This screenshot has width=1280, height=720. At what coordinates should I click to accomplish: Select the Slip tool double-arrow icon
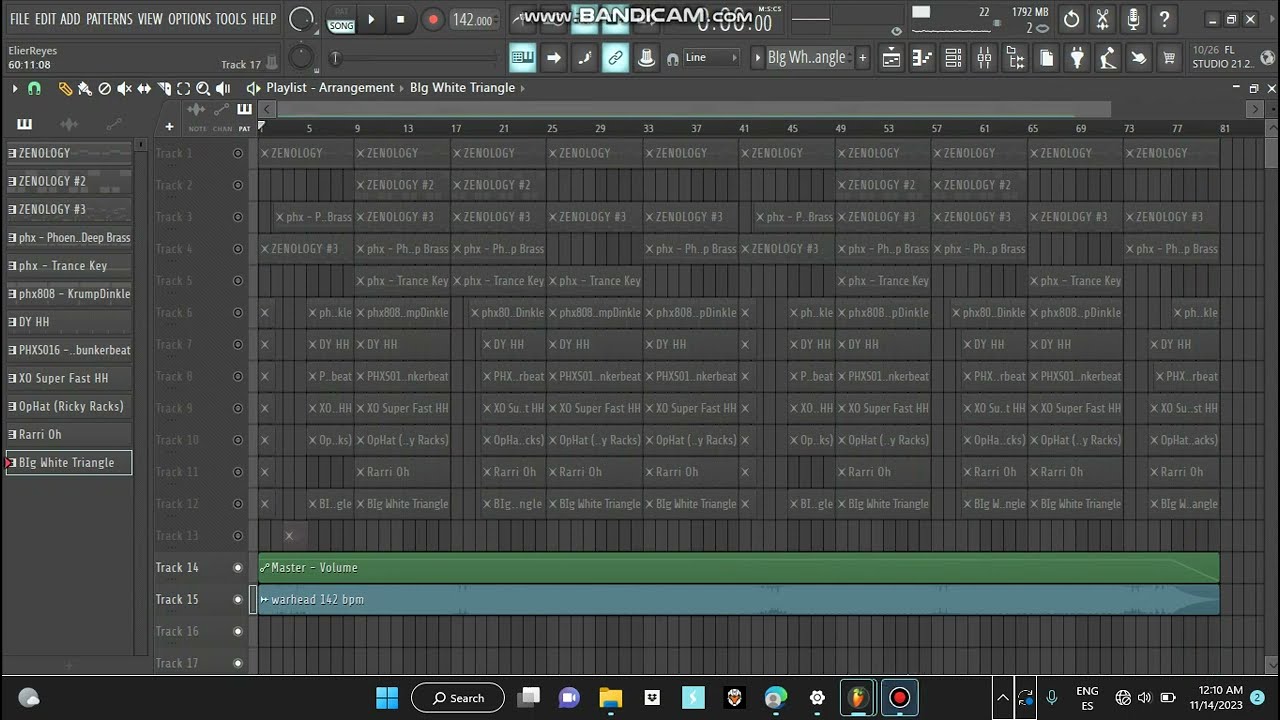pos(144,88)
